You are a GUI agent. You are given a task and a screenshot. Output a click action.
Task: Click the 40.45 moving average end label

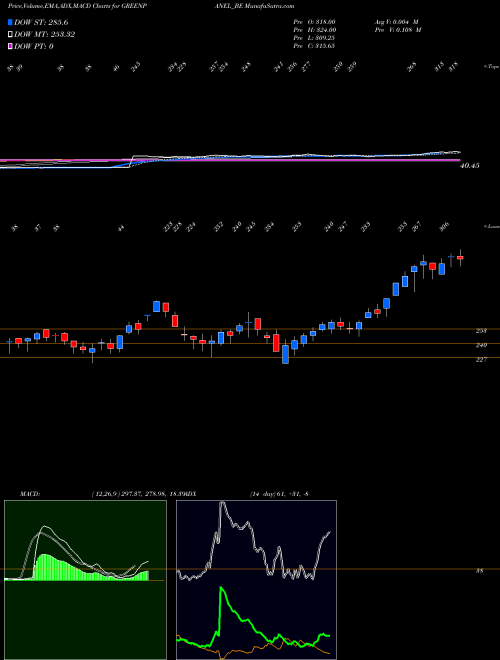470,166
